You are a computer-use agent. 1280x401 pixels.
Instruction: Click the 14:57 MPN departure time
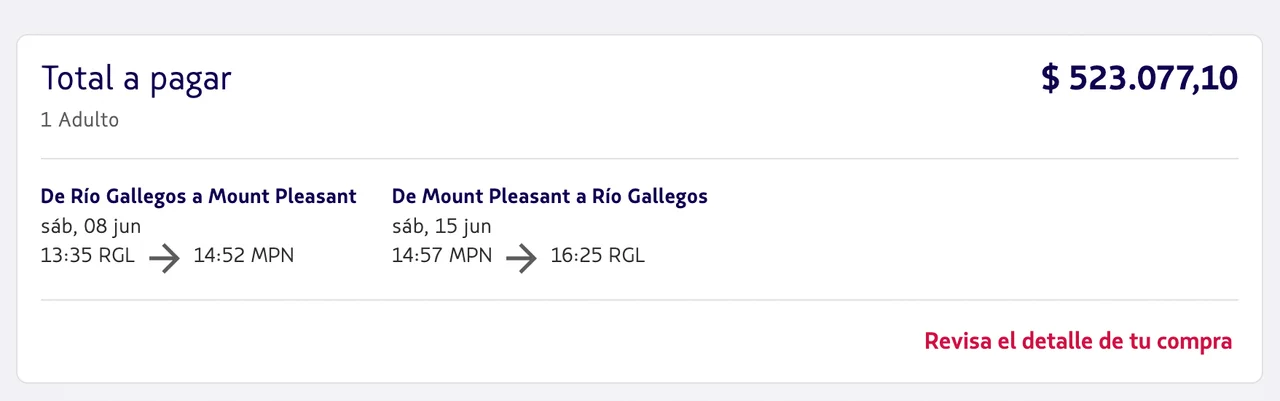pos(441,256)
